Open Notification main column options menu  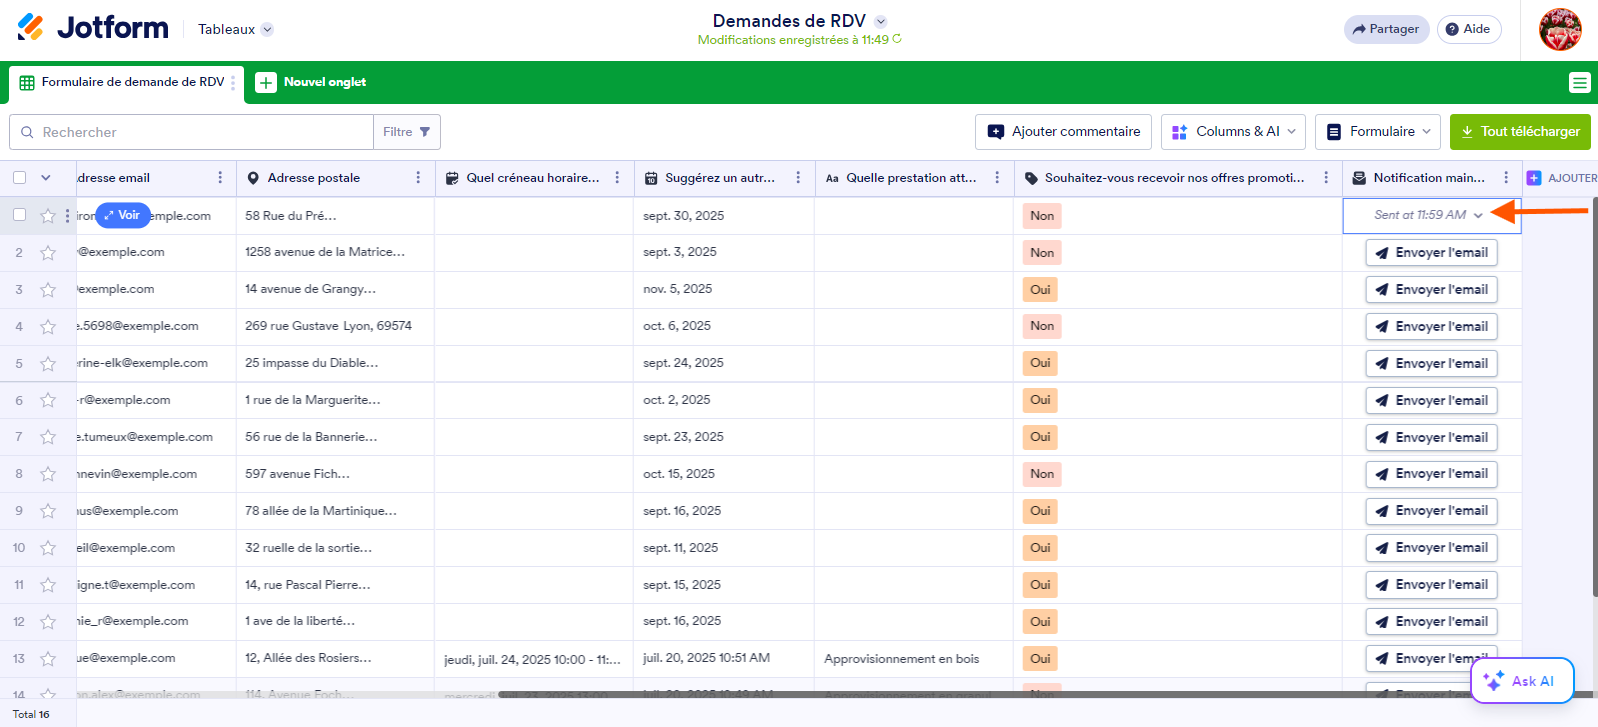coord(1506,178)
